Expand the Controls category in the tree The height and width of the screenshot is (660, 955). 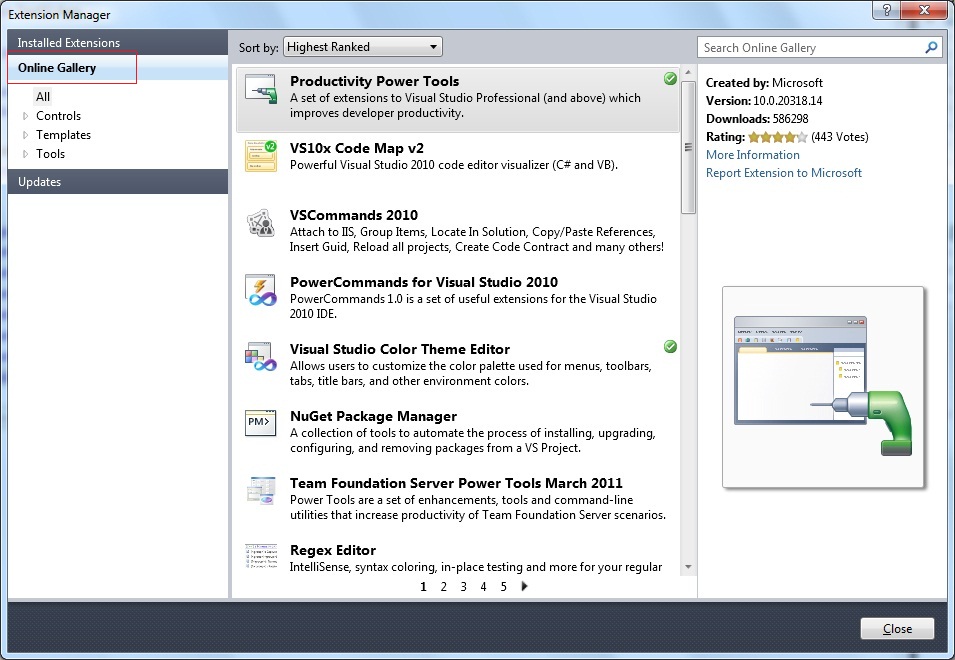point(26,116)
